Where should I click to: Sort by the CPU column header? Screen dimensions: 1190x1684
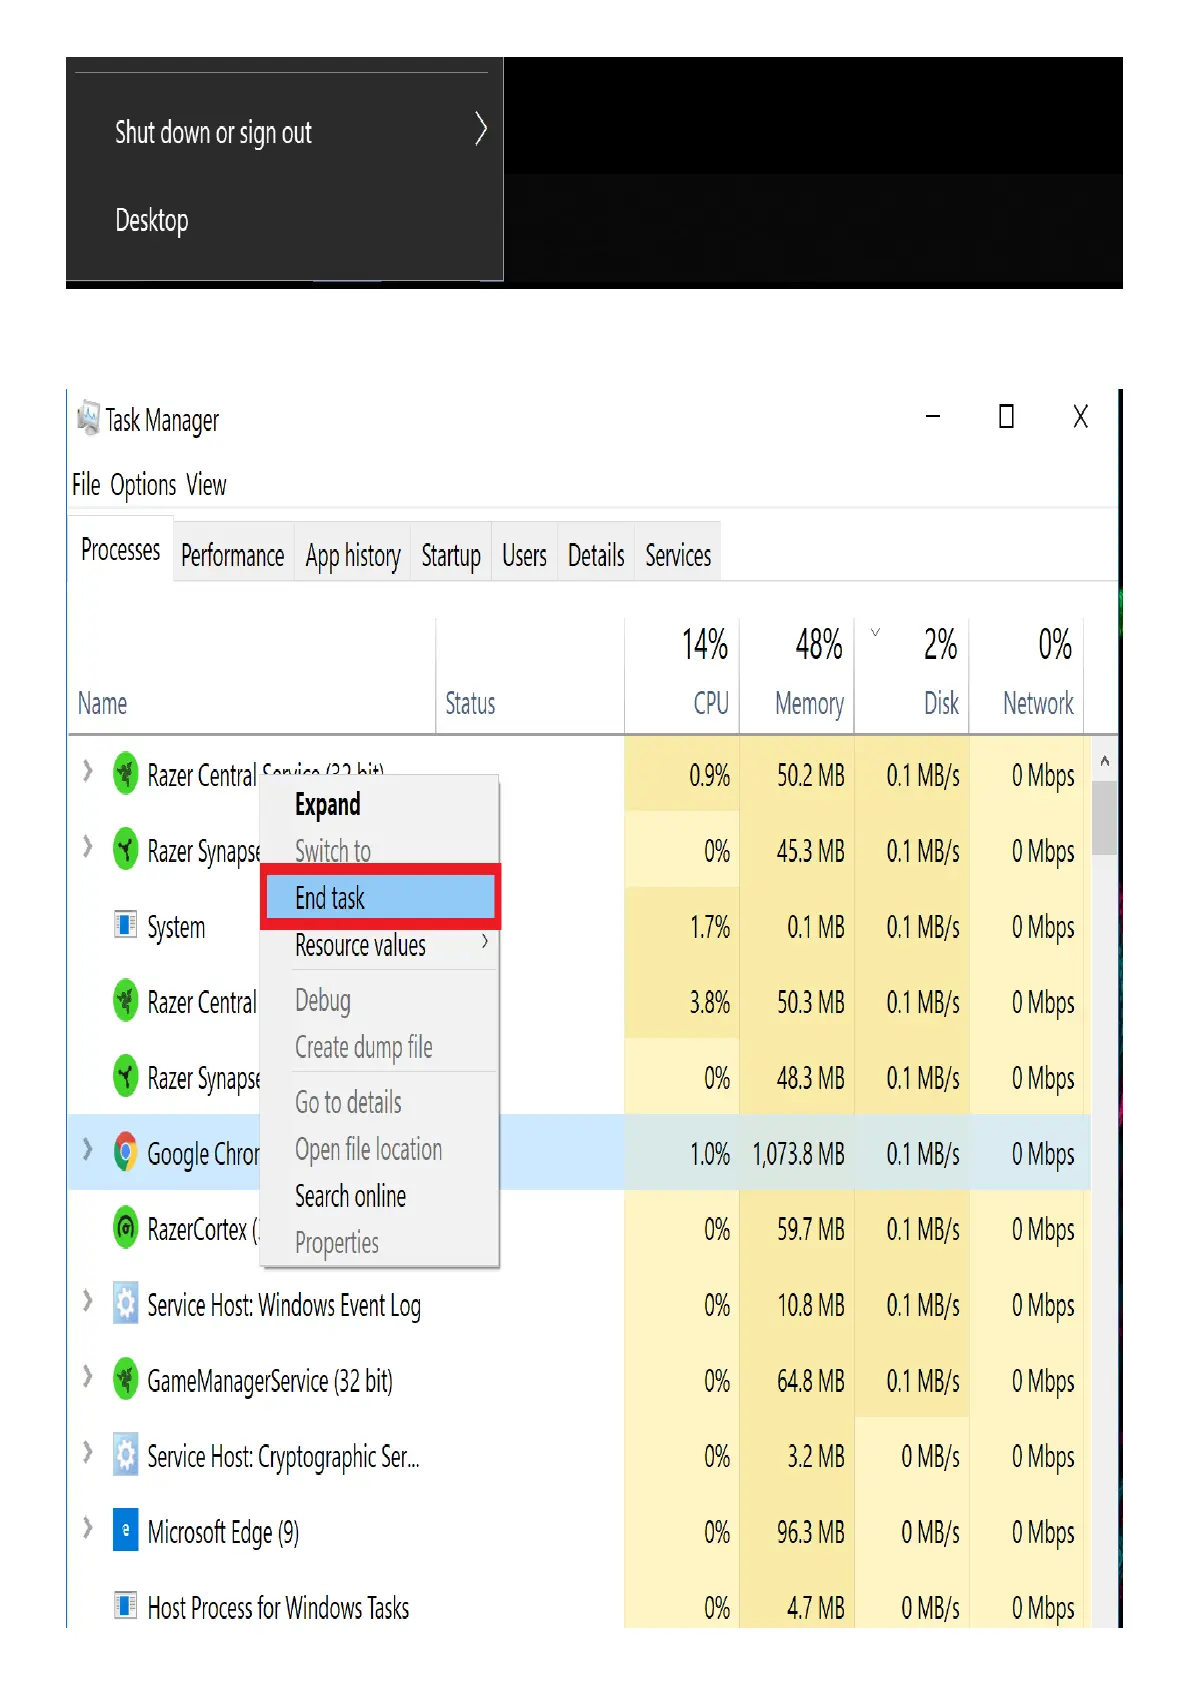click(682, 677)
